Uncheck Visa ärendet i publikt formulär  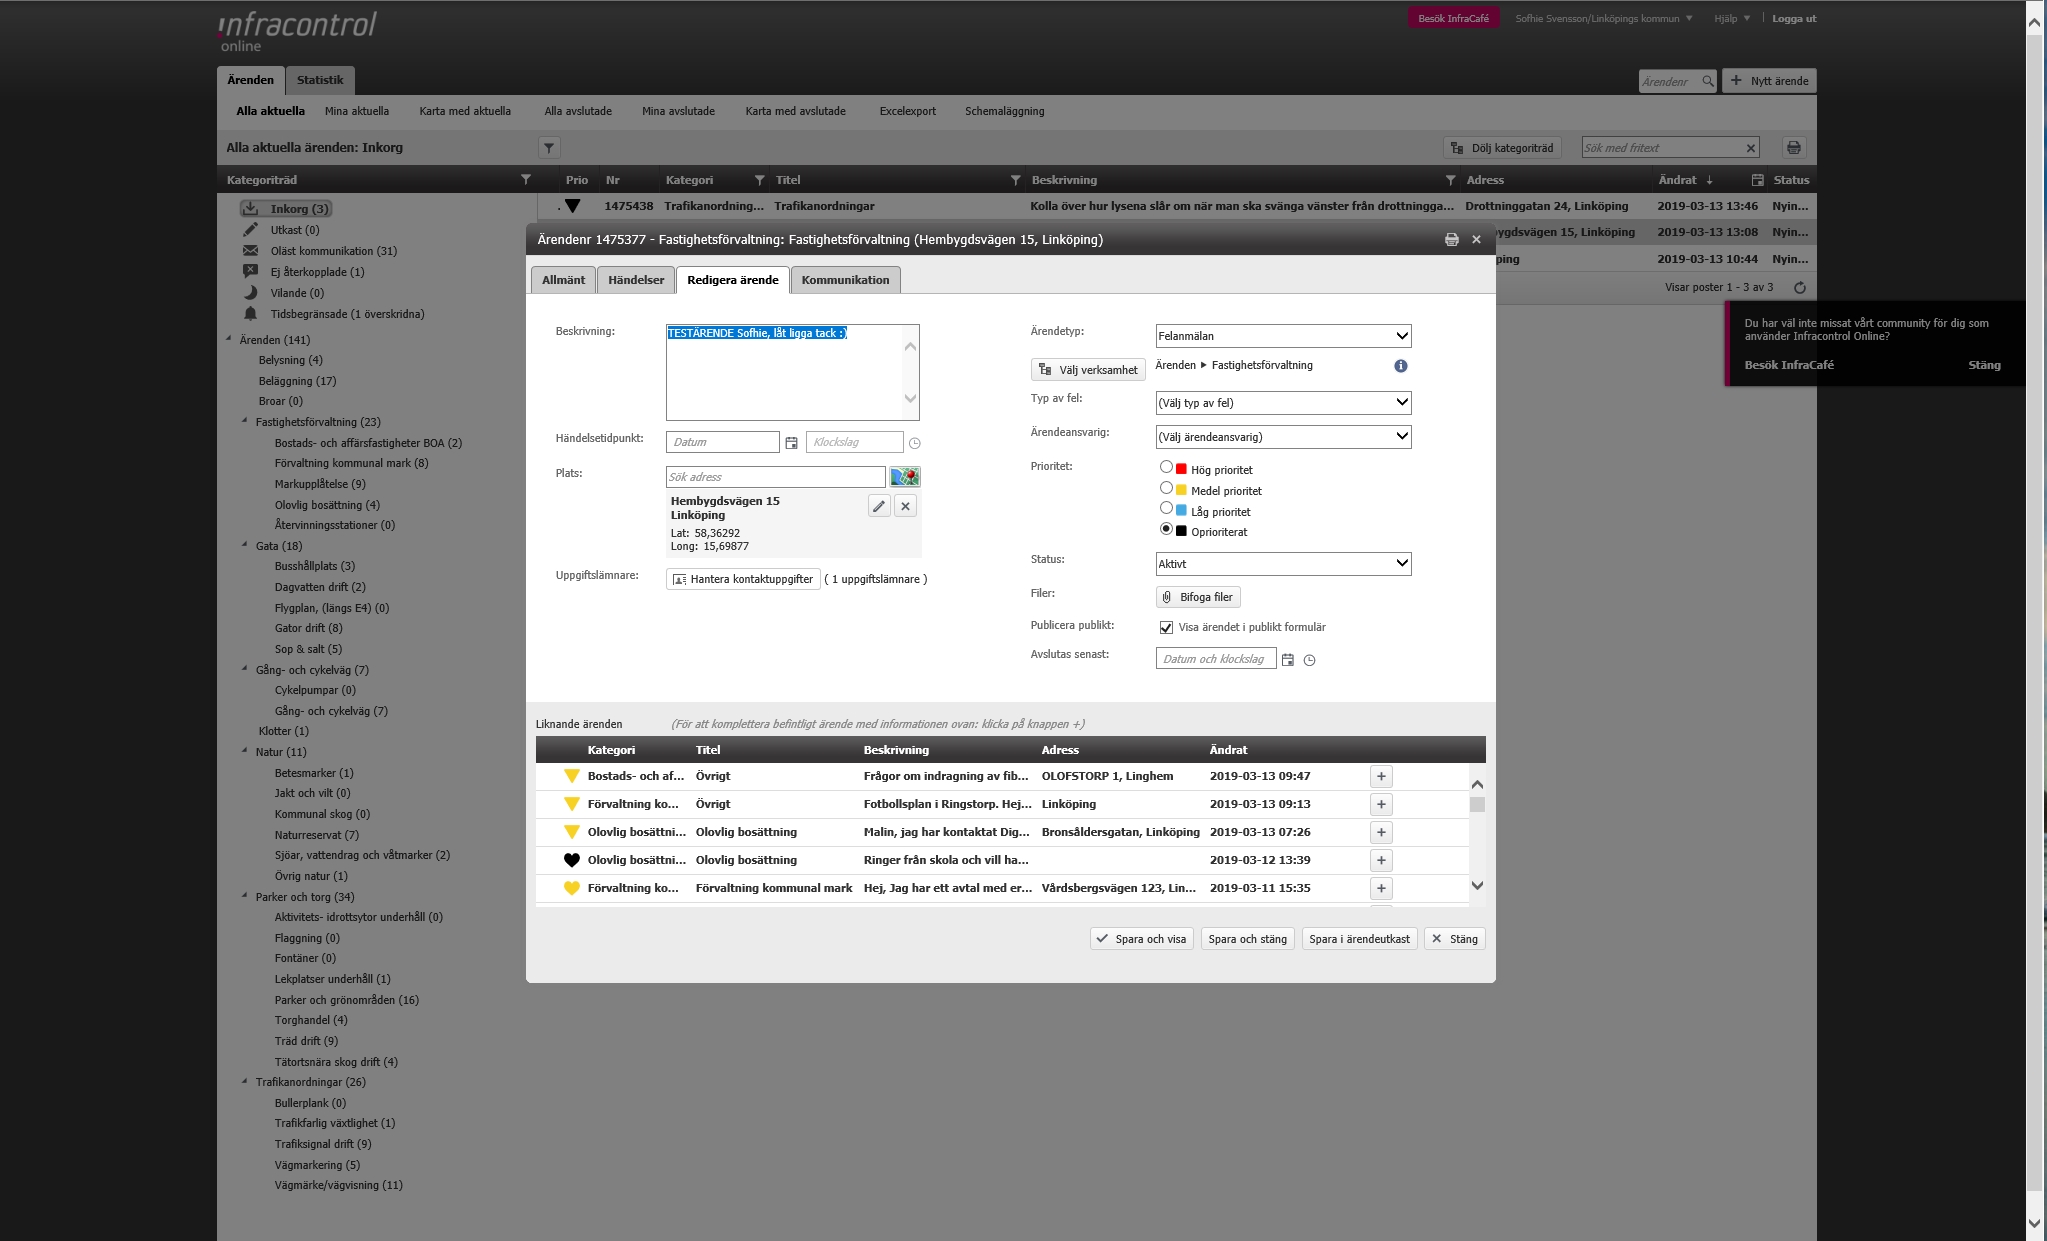pyautogui.click(x=1166, y=628)
